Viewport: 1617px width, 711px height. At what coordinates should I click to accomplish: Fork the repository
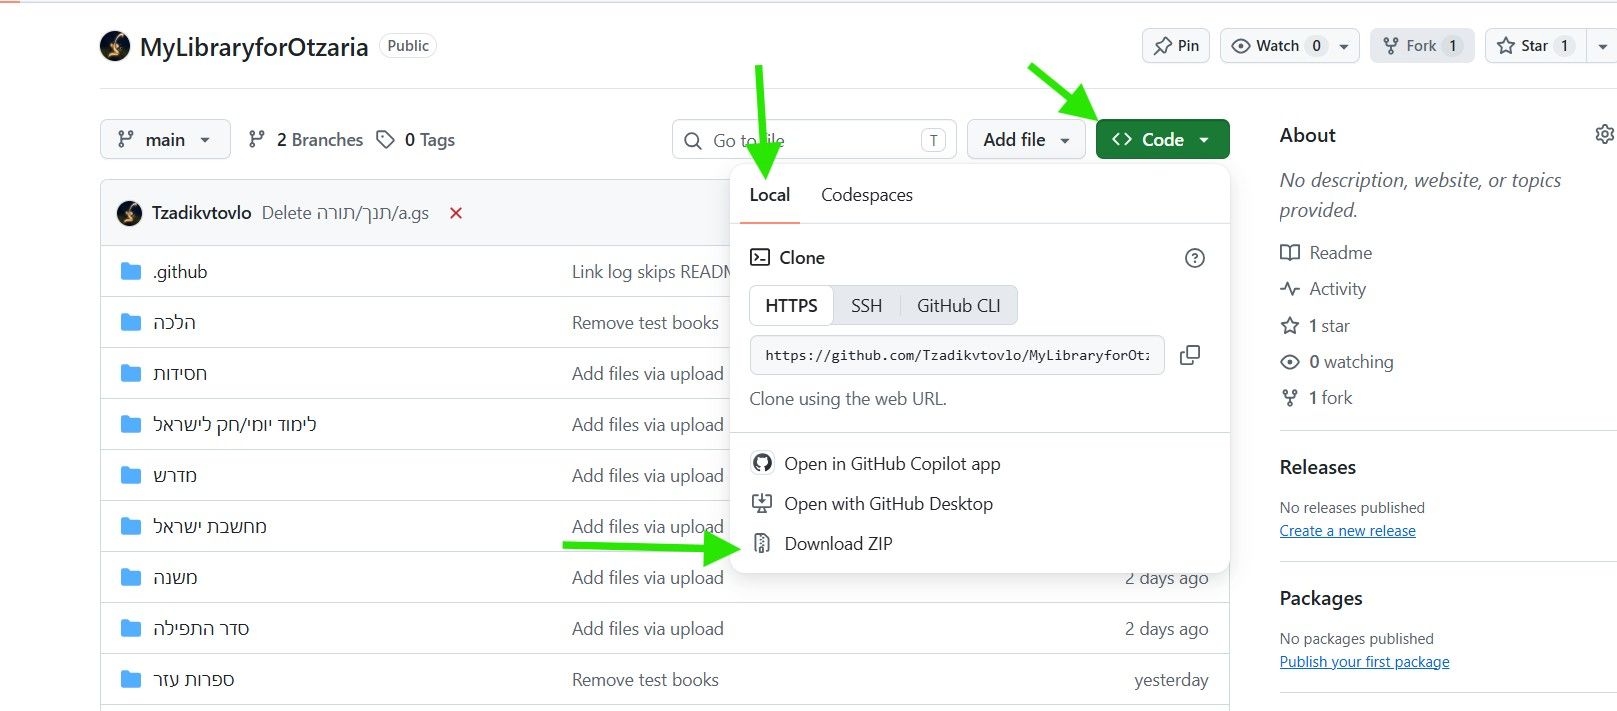coord(1422,46)
